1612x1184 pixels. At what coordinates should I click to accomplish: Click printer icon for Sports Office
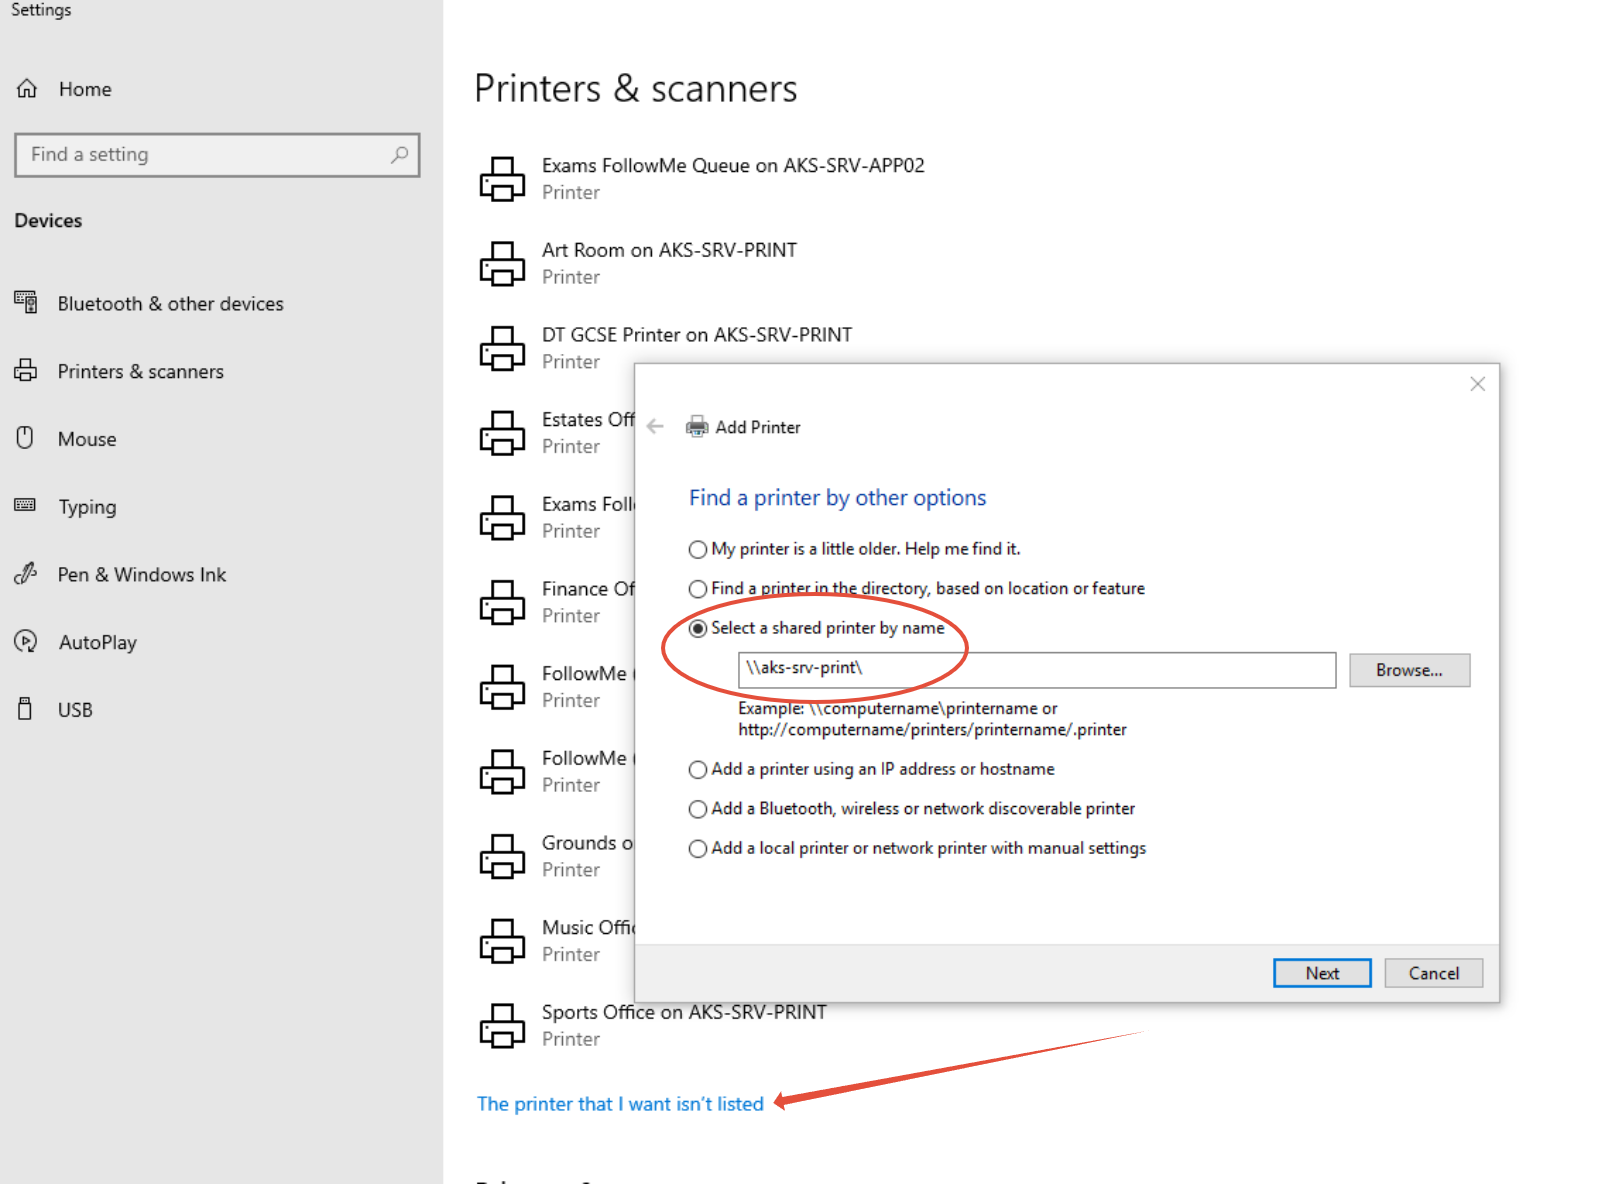point(502,1026)
